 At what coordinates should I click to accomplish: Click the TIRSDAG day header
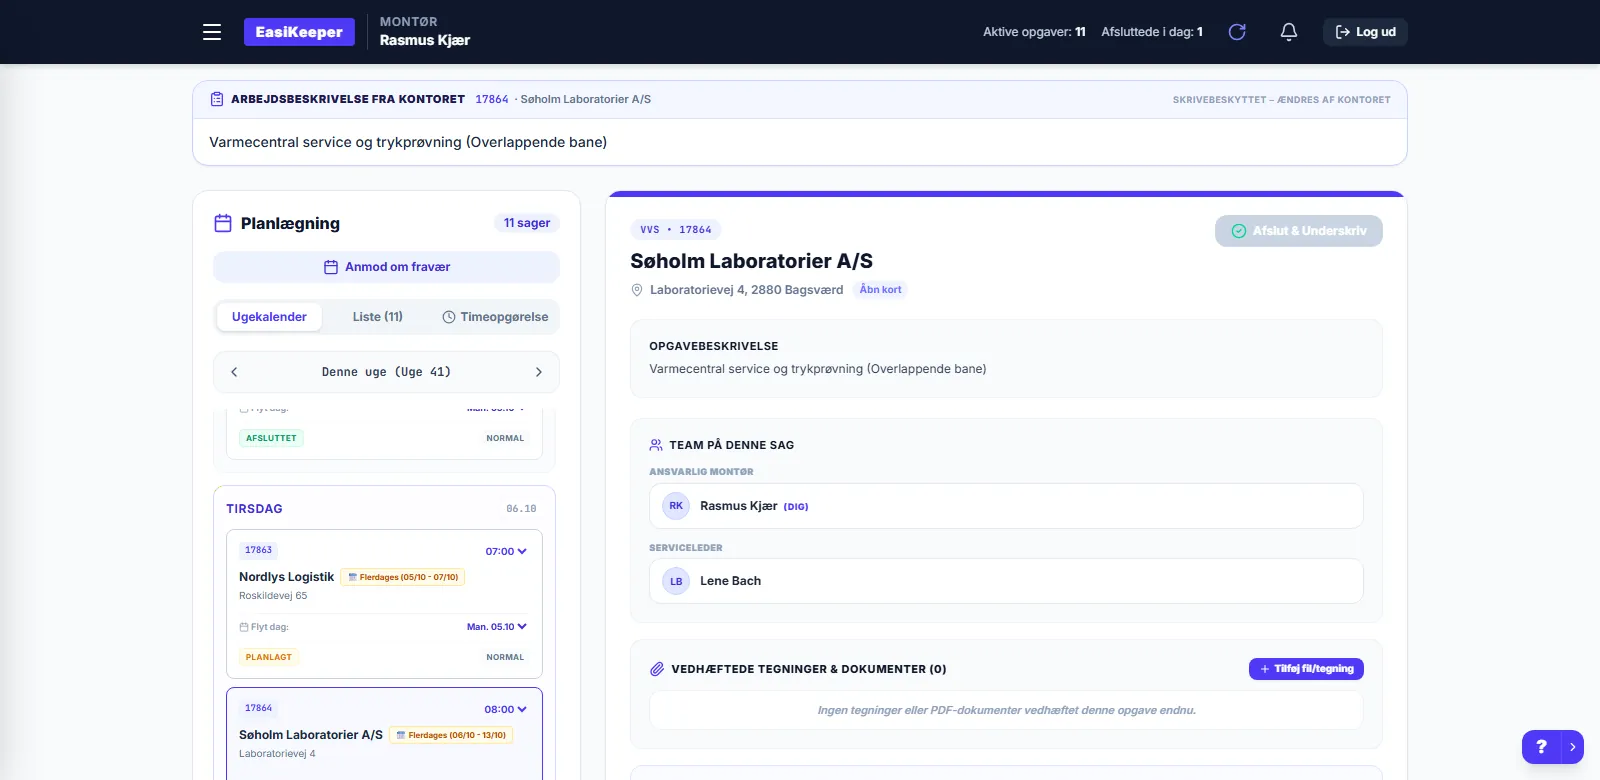[254, 509]
